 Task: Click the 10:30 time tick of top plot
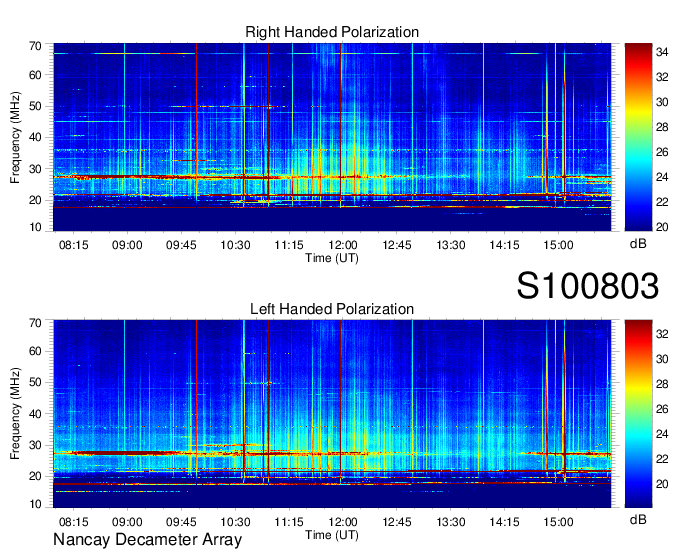235,245
